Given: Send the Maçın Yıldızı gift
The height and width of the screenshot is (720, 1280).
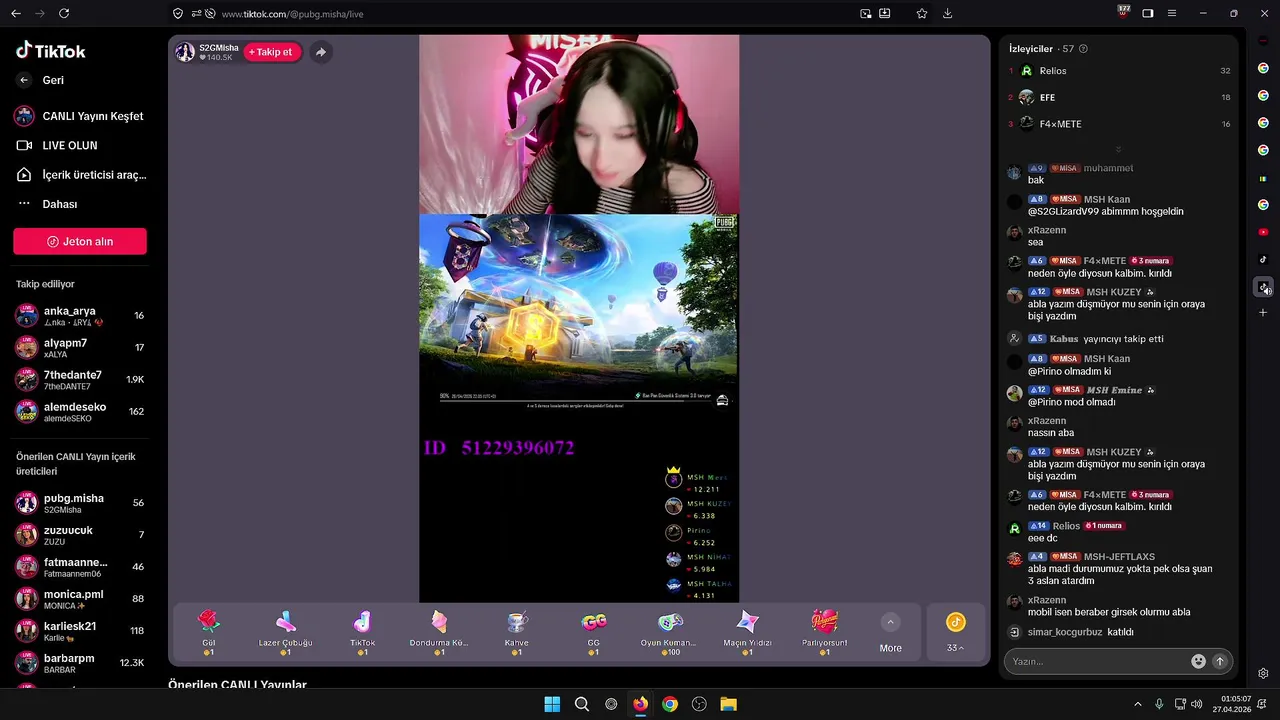Looking at the screenshot, I should (x=748, y=634).
